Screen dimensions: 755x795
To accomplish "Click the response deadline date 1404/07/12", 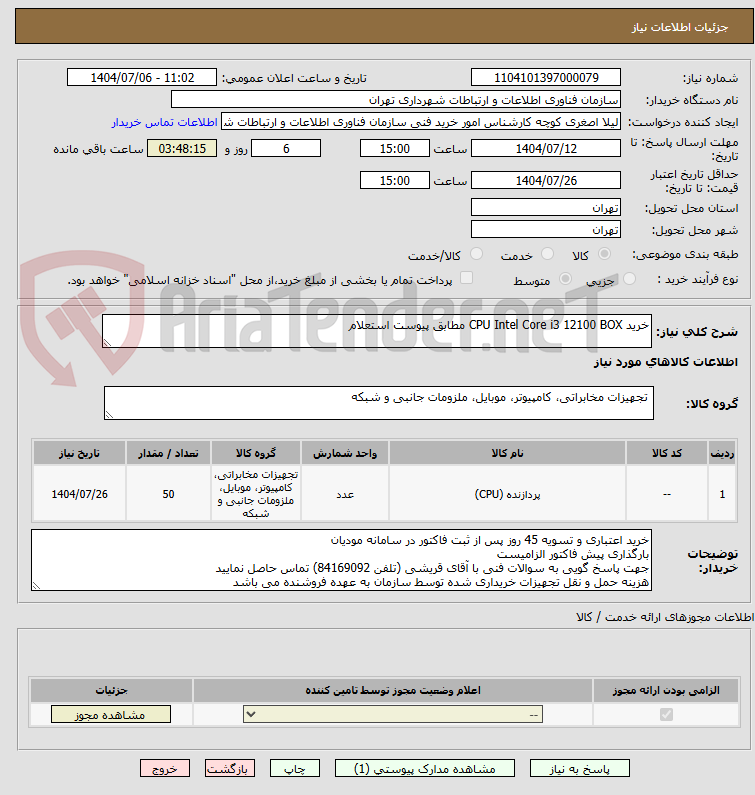I will click(x=546, y=149).
